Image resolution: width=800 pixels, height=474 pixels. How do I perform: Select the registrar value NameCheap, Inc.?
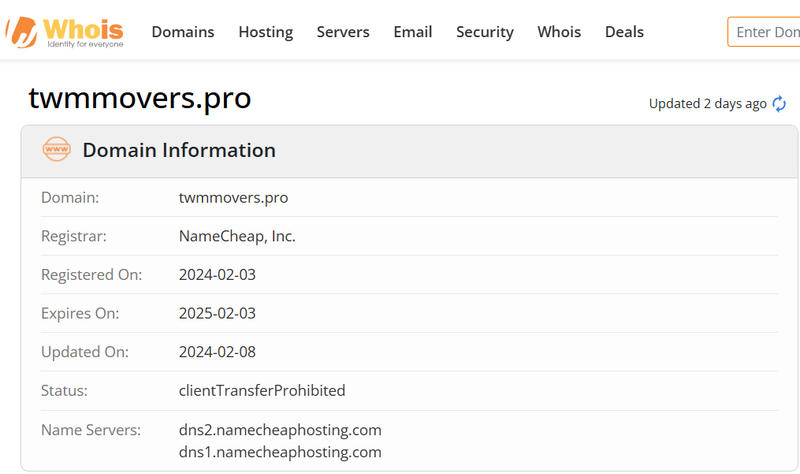(x=237, y=236)
